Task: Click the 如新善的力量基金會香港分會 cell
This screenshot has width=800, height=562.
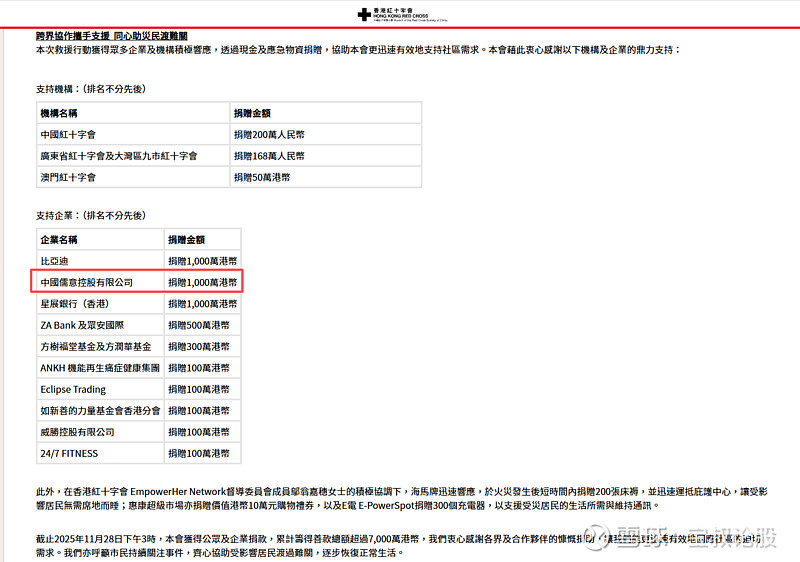Action: [100, 411]
